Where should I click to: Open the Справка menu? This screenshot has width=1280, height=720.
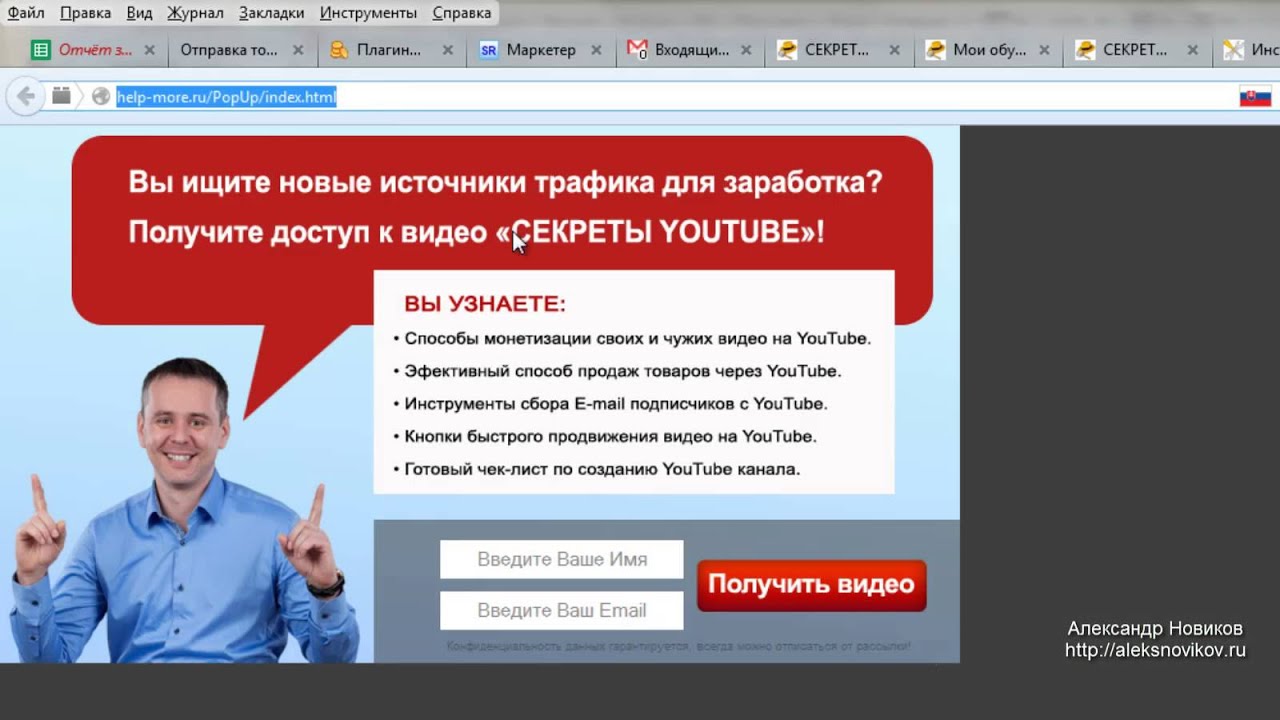(x=462, y=13)
